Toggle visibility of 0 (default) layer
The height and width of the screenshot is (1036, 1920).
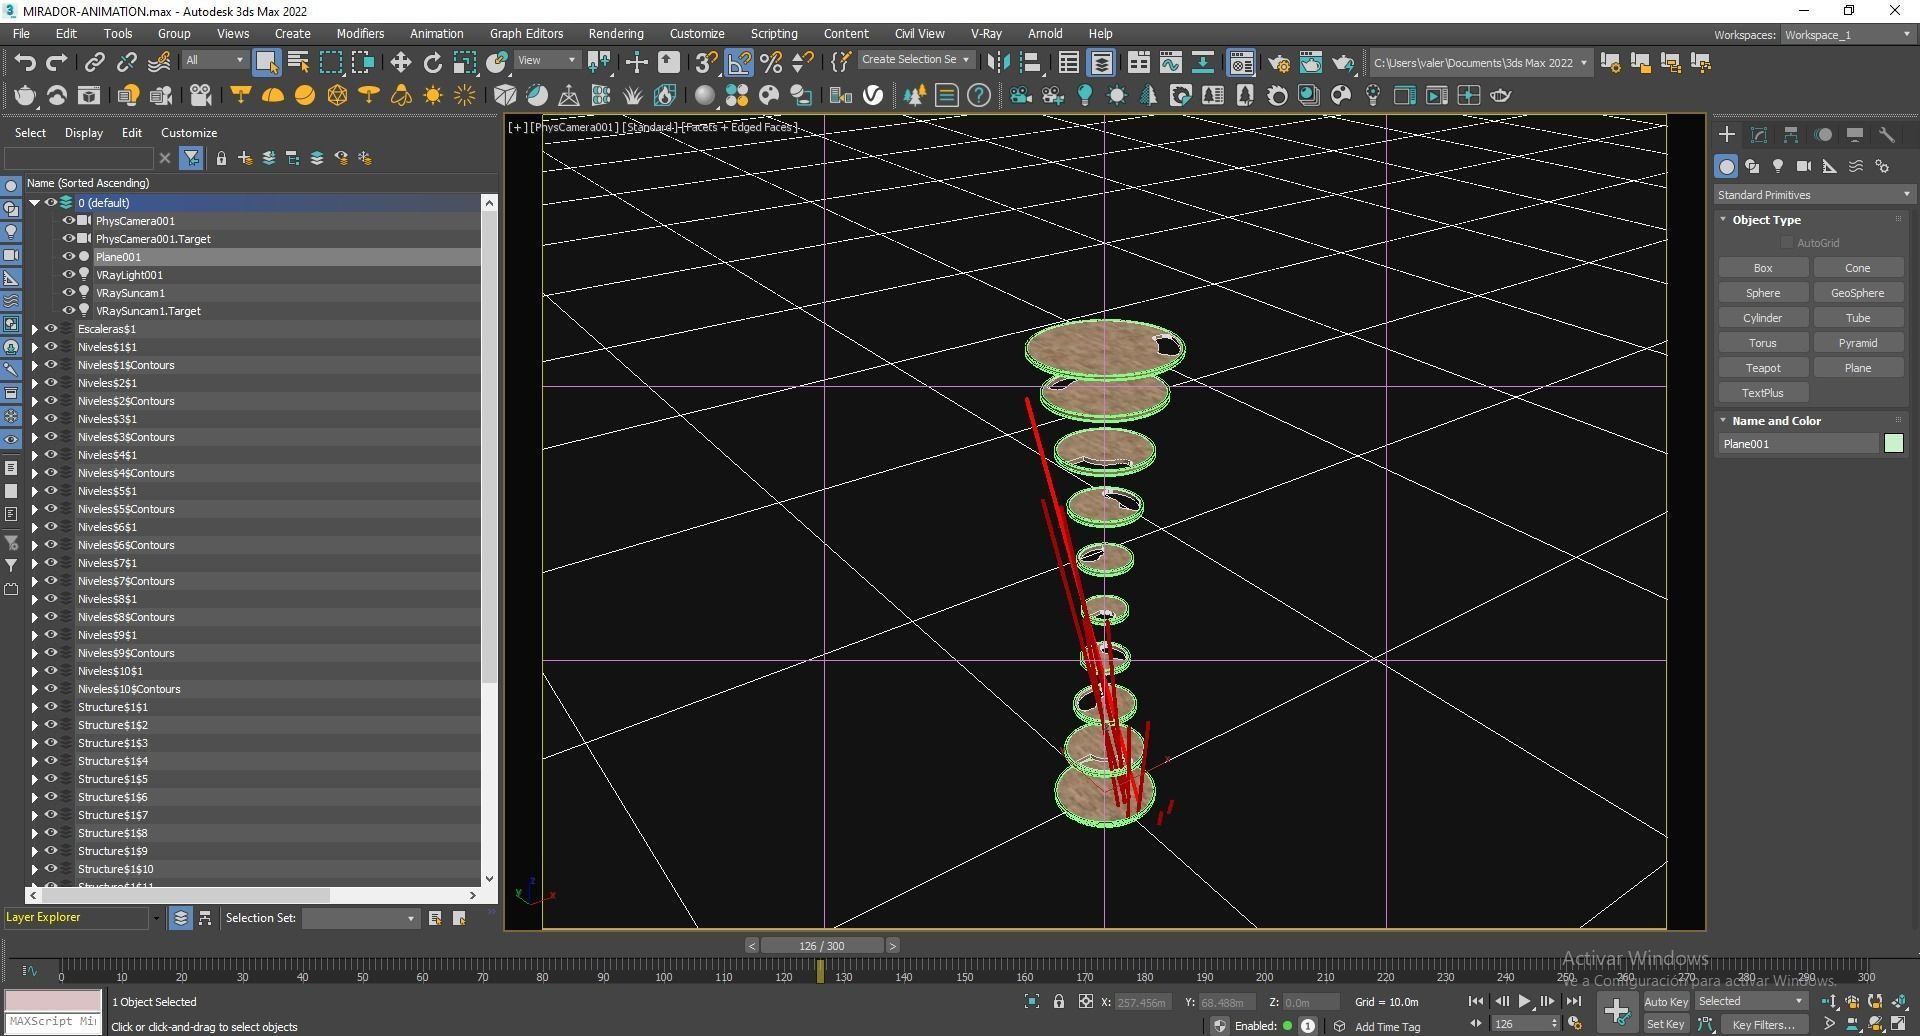click(x=51, y=202)
